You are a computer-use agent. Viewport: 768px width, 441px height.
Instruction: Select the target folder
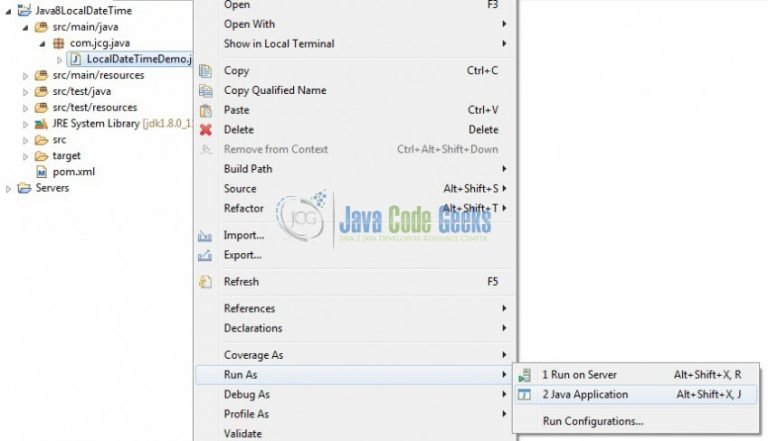[66, 156]
